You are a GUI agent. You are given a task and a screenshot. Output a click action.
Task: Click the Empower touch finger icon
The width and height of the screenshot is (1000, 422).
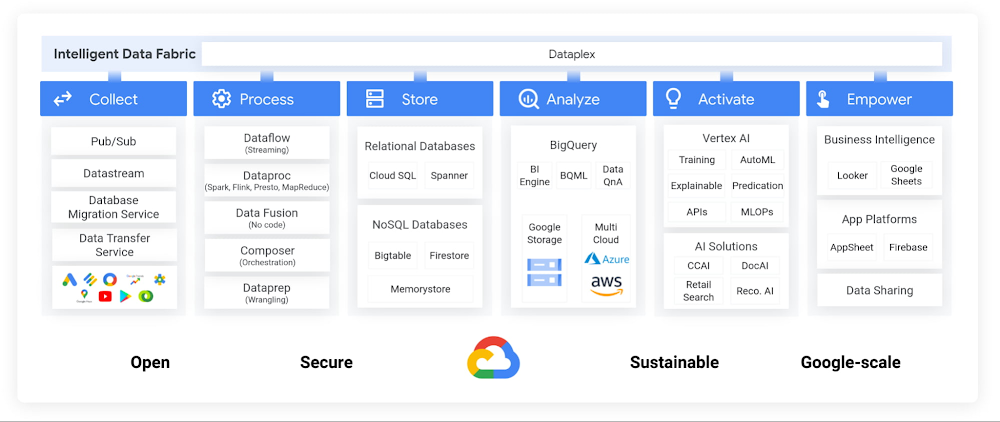pos(823,99)
